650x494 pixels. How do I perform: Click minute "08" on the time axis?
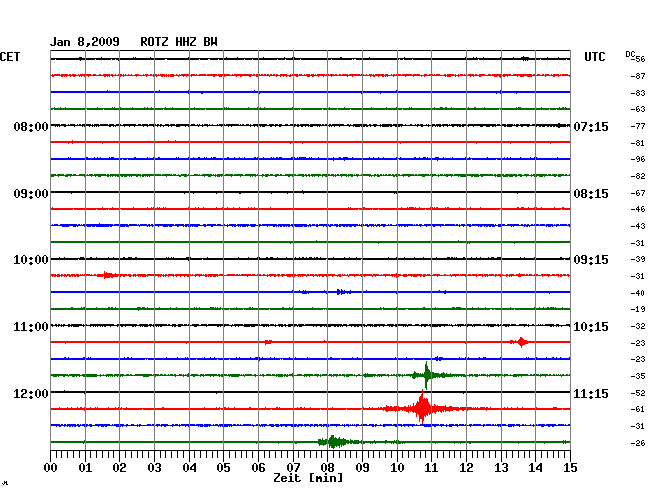point(327,467)
